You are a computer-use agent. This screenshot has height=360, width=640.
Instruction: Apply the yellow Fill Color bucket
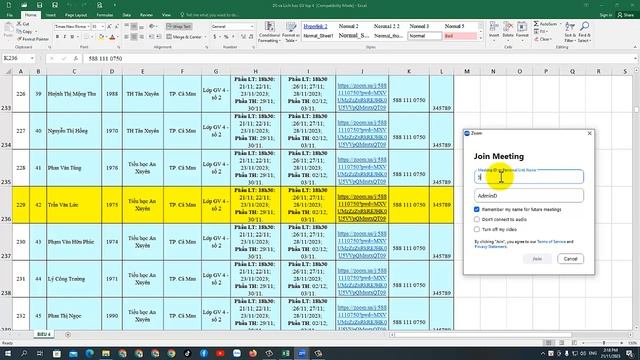click(x=101, y=37)
